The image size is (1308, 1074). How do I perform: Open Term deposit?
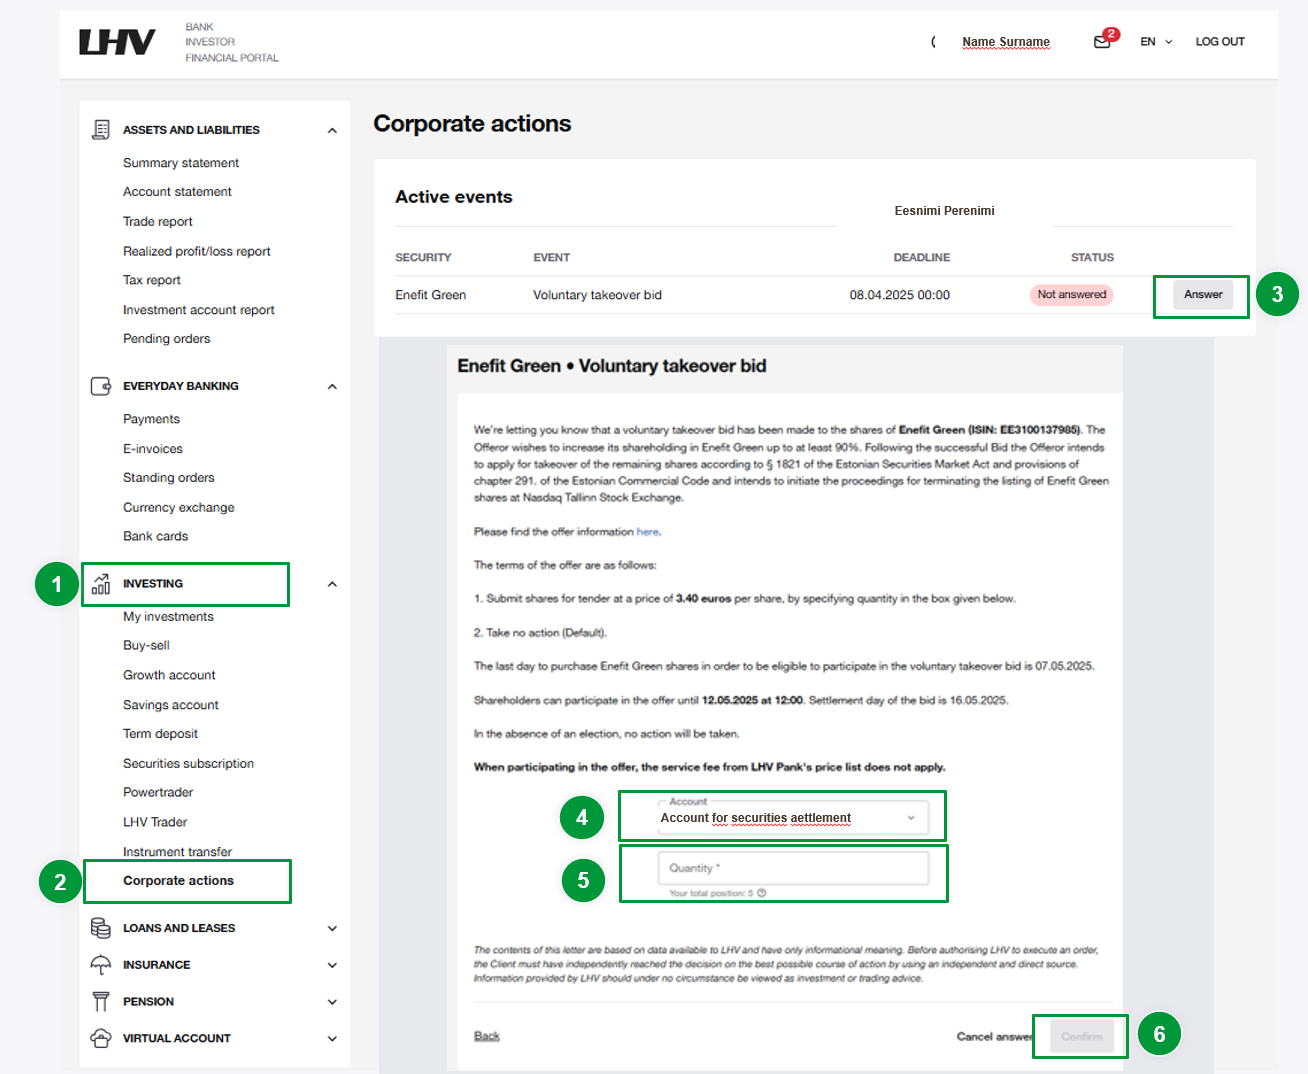pyautogui.click(x=161, y=734)
